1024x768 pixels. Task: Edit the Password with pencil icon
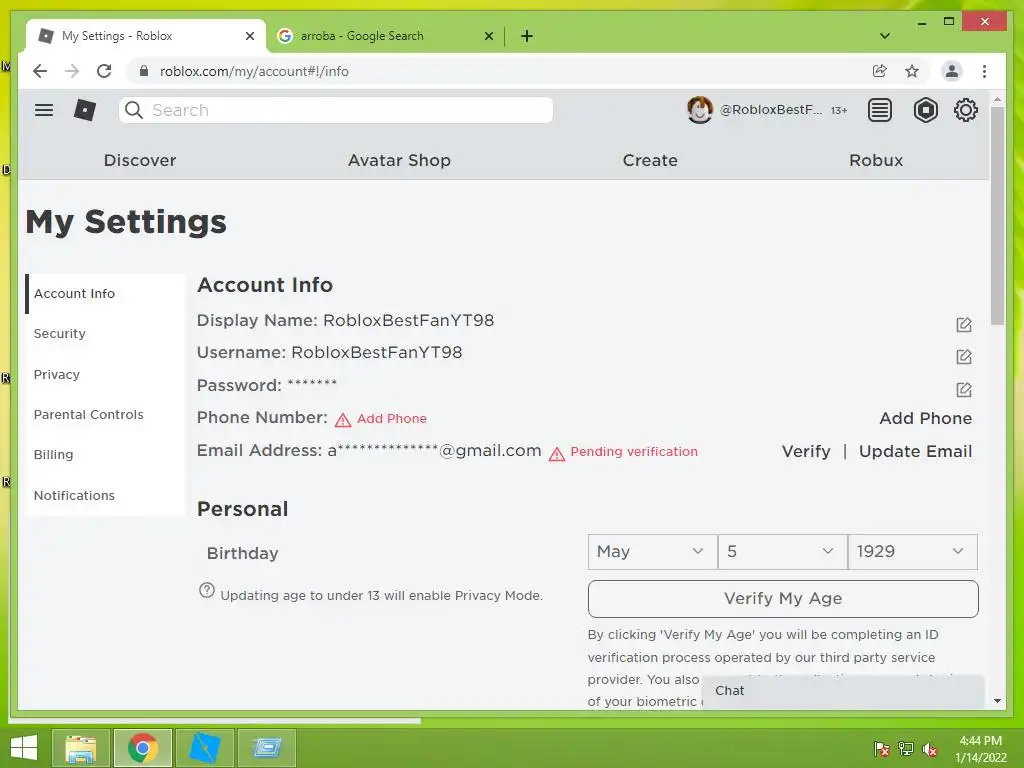point(964,389)
